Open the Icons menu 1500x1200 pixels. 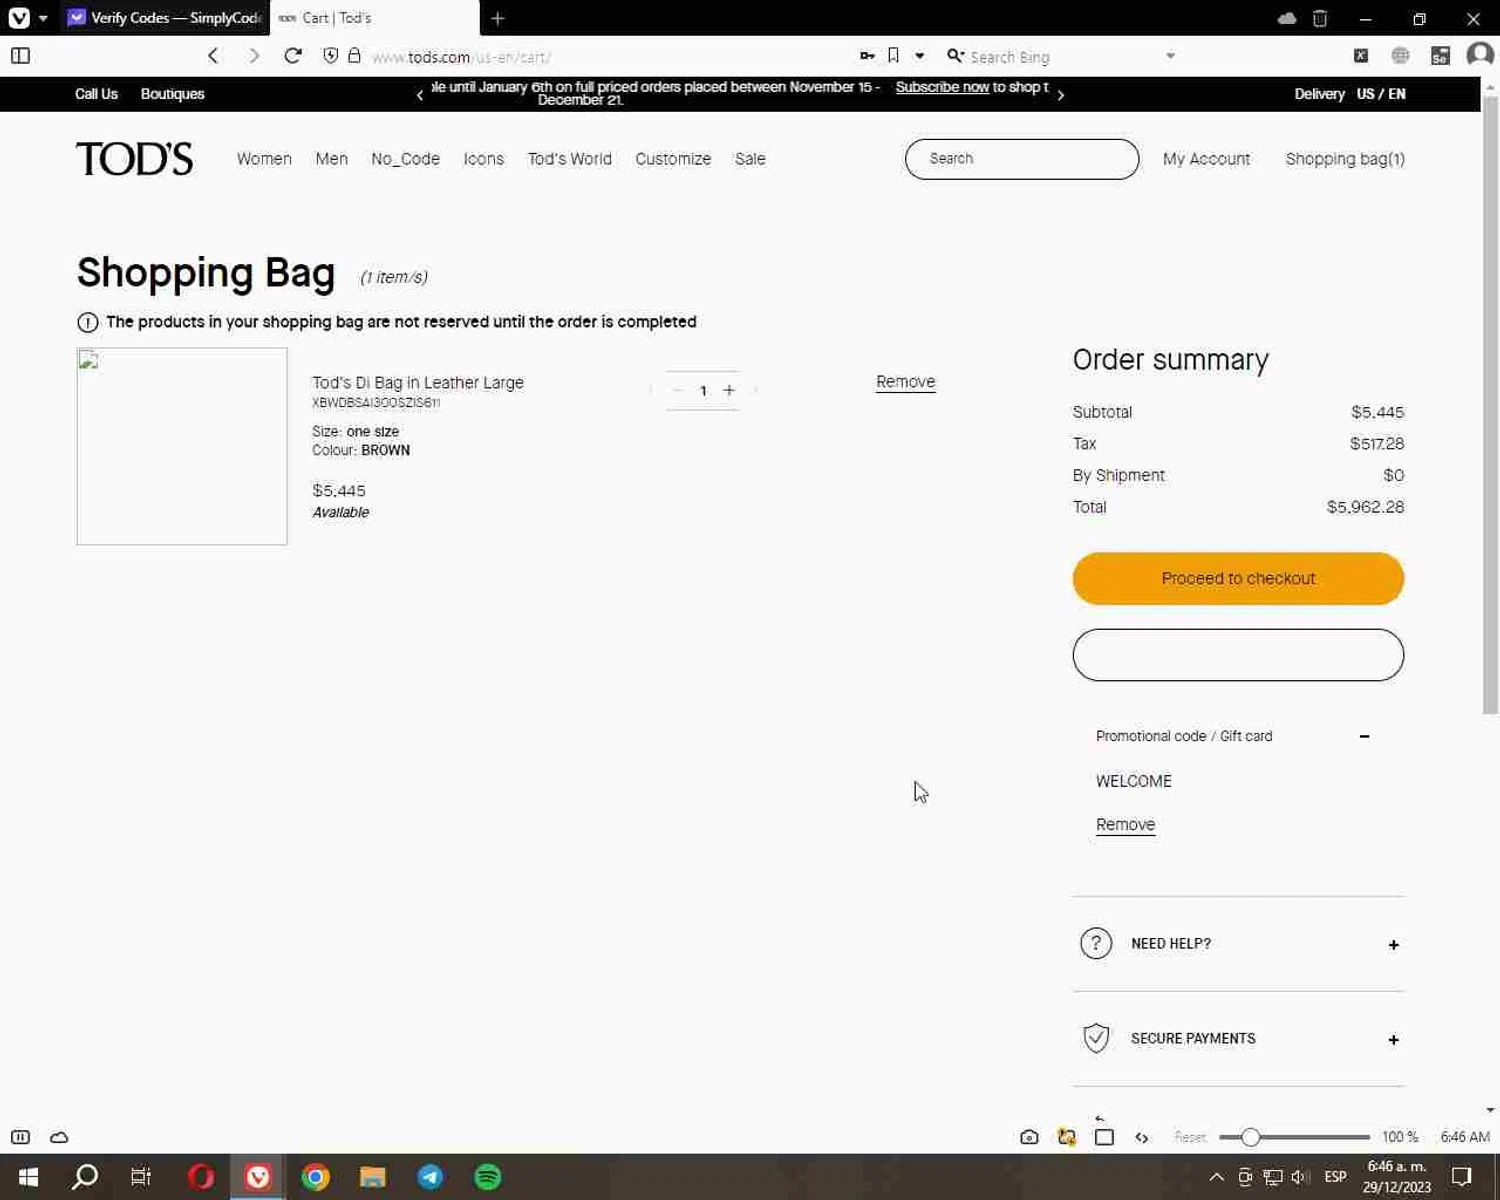[483, 159]
